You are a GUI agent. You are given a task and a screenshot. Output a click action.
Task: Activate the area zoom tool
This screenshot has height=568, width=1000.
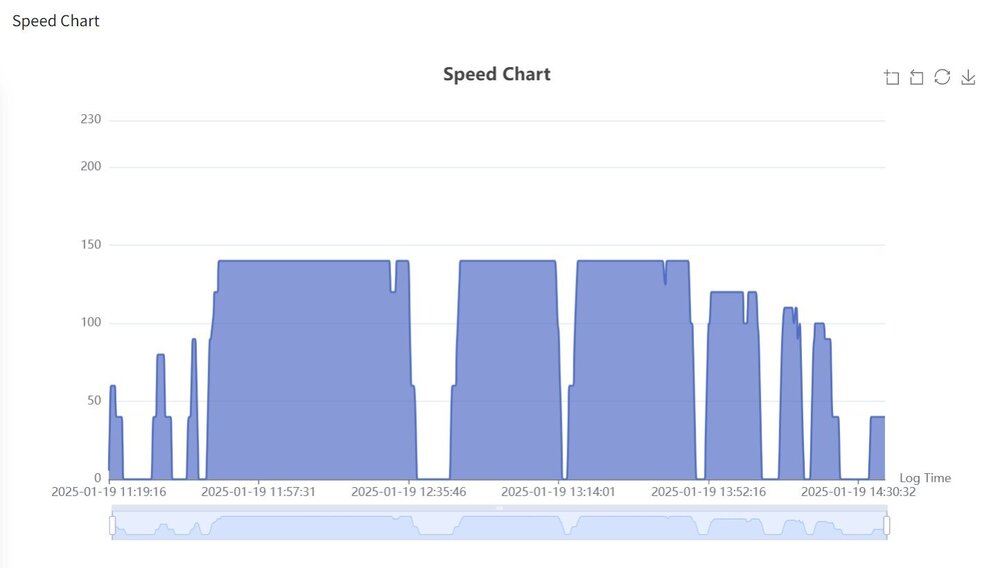point(892,78)
